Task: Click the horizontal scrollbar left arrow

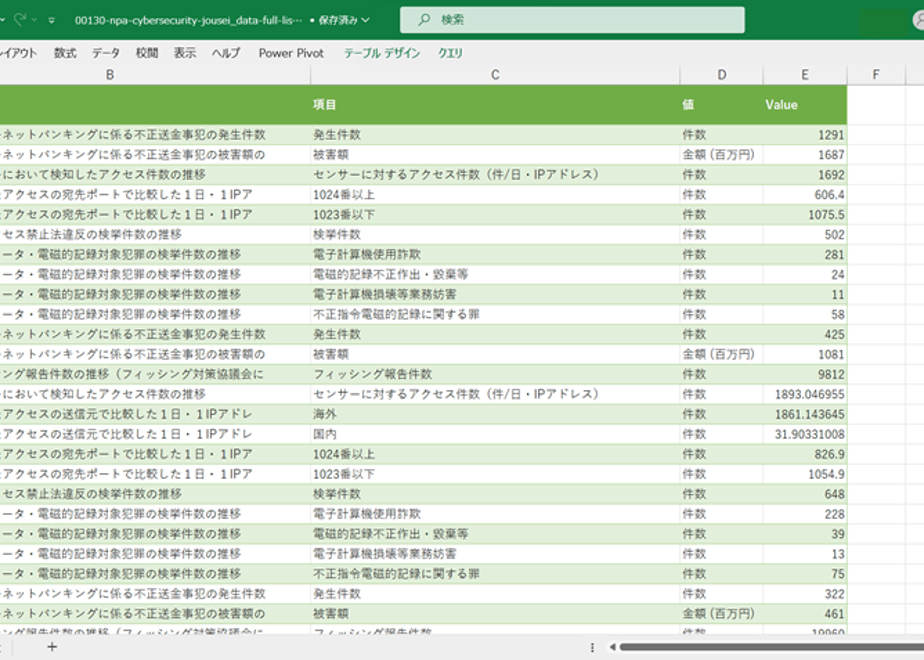Action: point(612,647)
